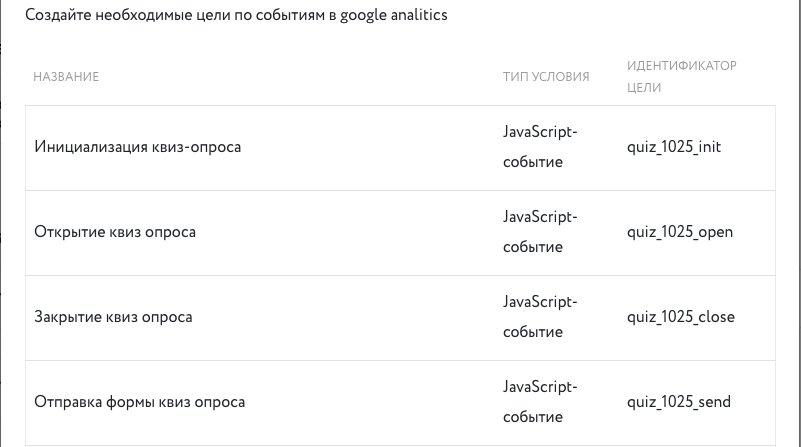
Task: Click the 'ИДЕНТИФИКАТОР ЦЕЛИ' column header
Action: 681,77
